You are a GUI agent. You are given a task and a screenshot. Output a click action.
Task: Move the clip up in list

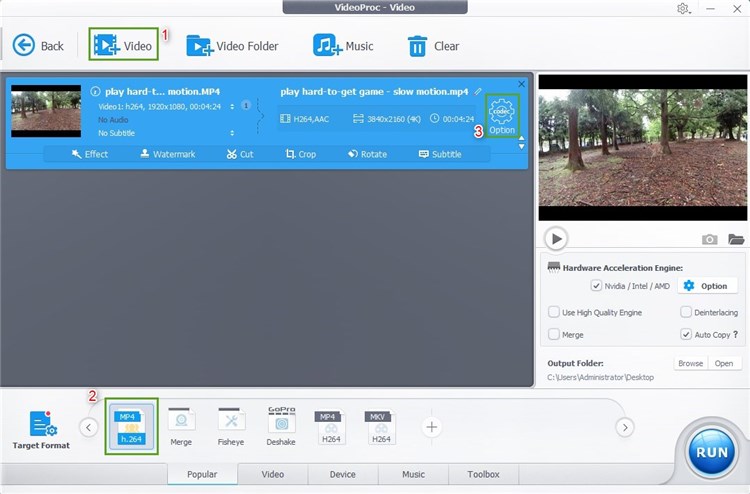click(521, 139)
